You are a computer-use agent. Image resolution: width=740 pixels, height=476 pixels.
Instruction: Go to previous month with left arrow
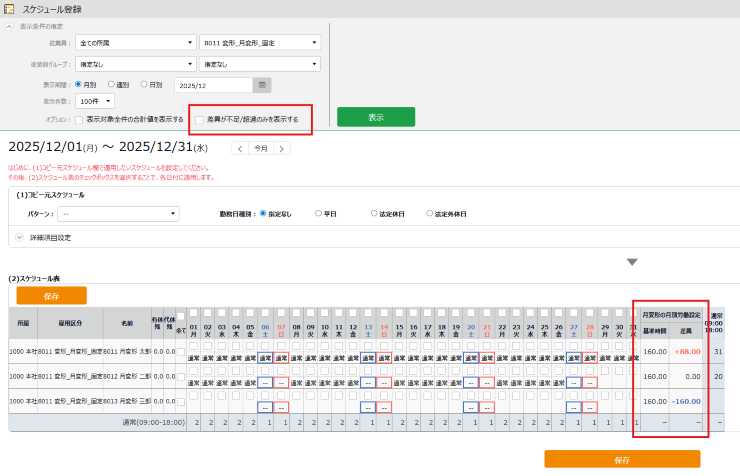tap(239, 148)
